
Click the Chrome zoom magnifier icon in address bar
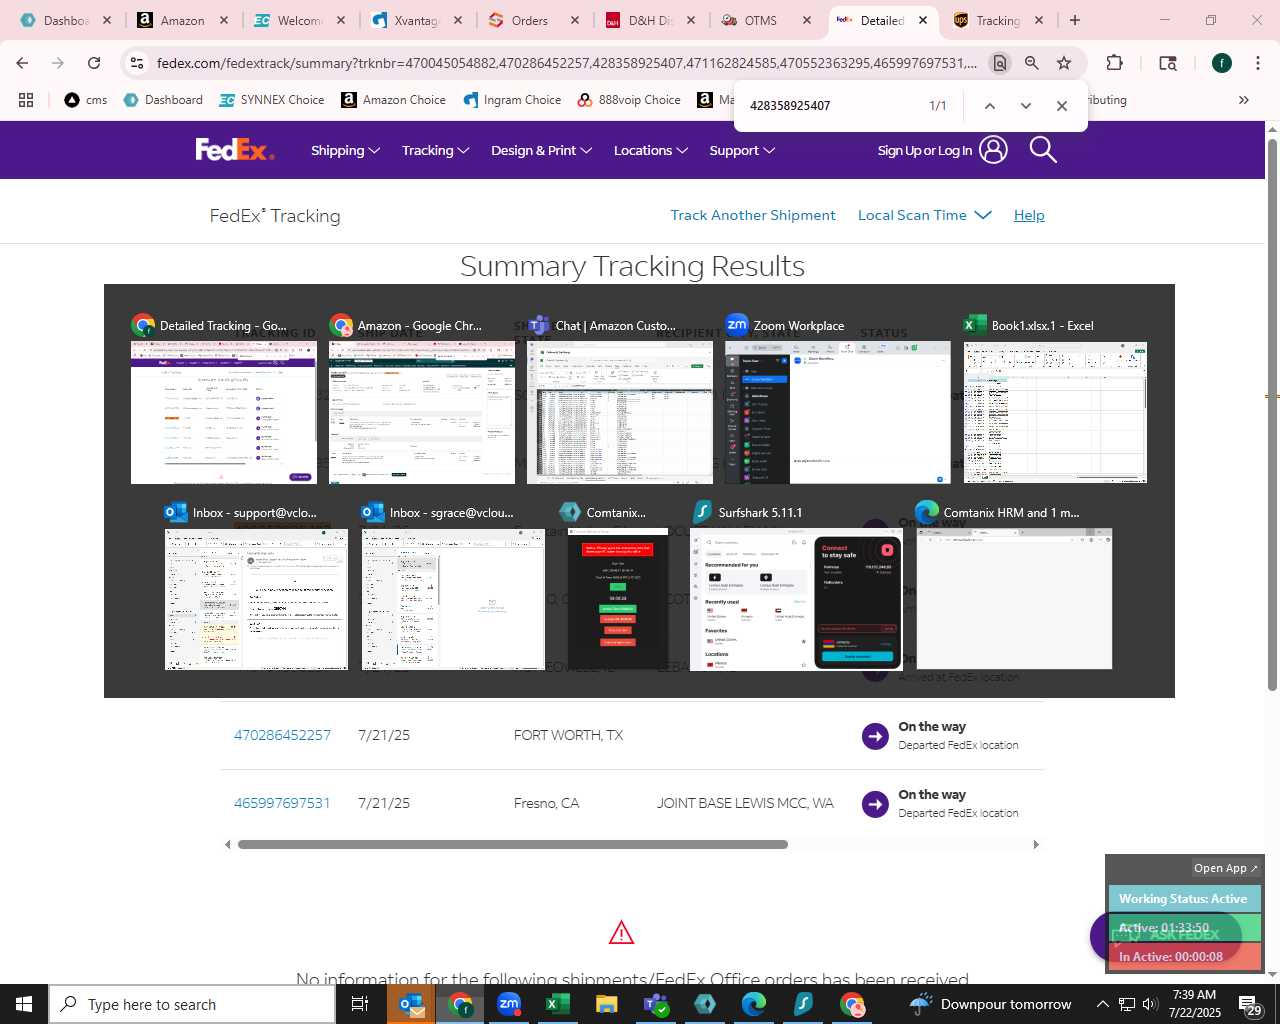point(1032,63)
